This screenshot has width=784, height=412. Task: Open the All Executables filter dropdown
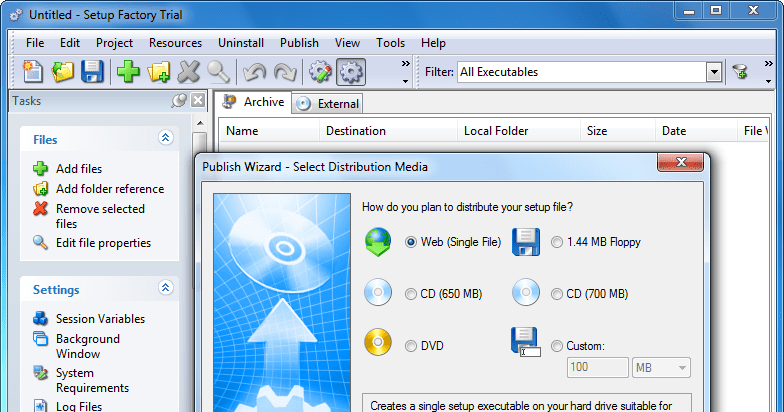tap(714, 72)
